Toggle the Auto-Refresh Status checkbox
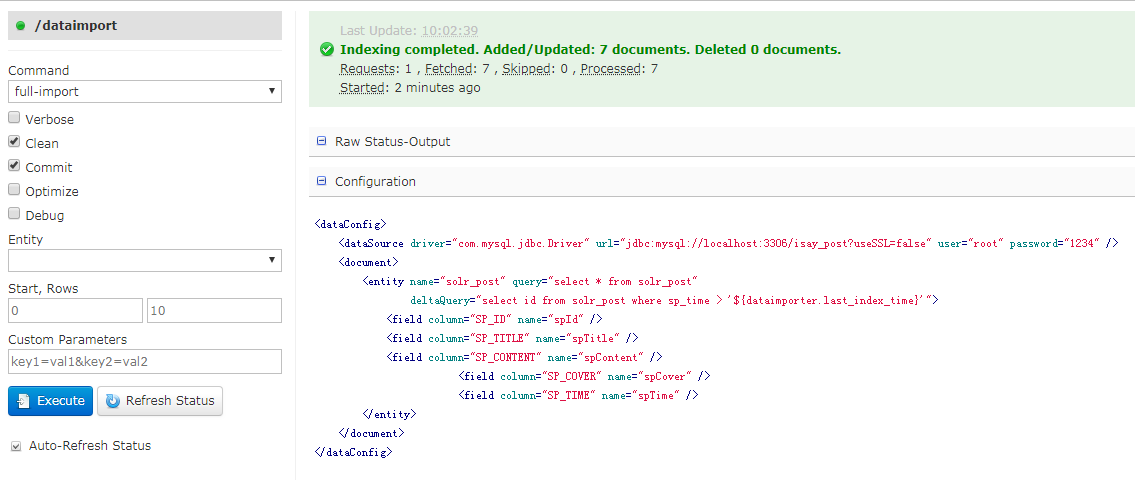Screen dimensions: 1135x497 click(x=16, y=446)
